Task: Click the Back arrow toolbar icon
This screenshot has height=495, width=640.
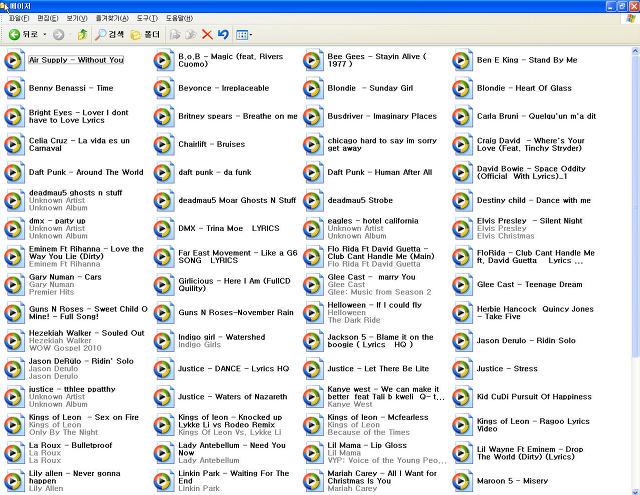Action: (14, 35)
